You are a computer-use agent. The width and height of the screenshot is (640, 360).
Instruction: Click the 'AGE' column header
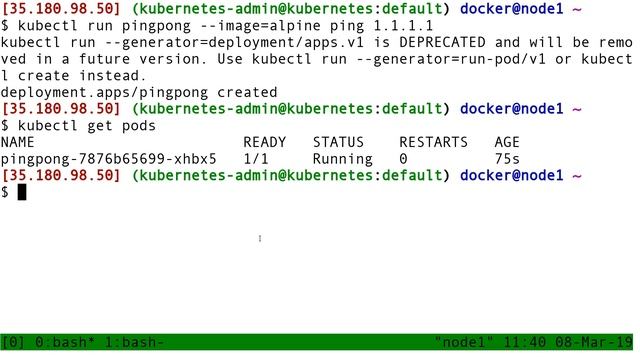click(507, 142)
